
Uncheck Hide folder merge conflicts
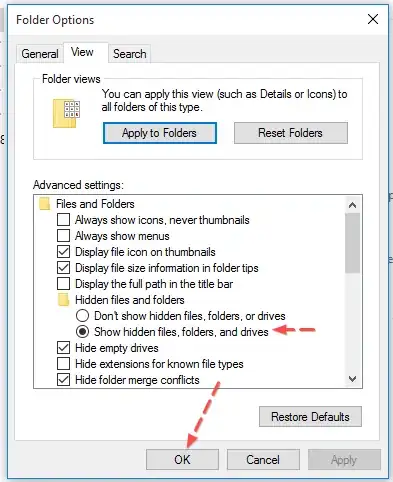tap(63, 380)
